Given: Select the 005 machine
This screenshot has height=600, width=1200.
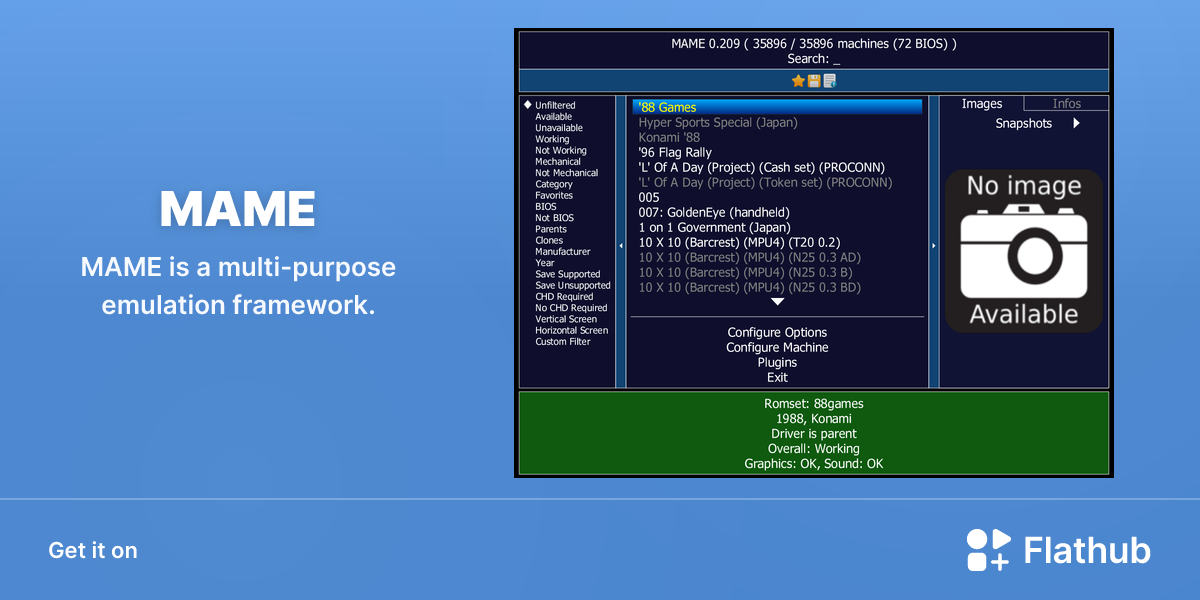Looking at the screenshot, I should (x=649, y=198).
